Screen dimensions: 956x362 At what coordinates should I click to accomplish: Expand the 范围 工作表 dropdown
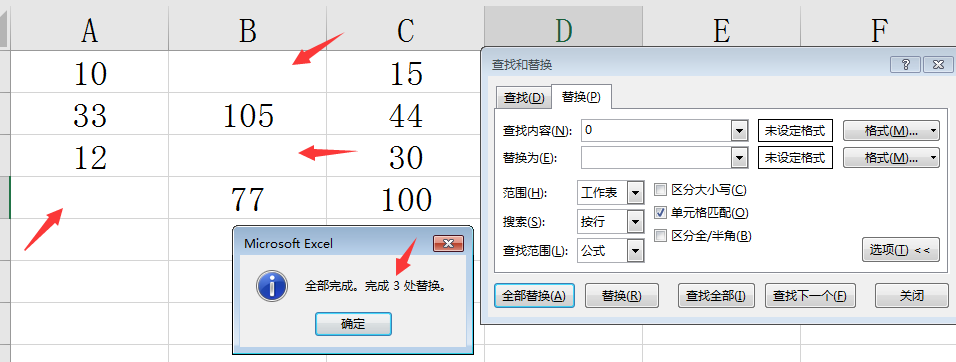coord(636,193)
